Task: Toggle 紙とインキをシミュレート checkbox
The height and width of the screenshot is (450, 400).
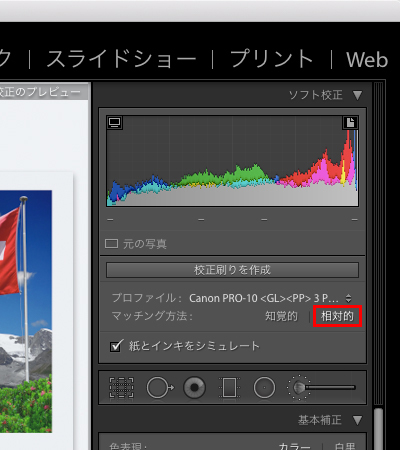Action: 116,346
